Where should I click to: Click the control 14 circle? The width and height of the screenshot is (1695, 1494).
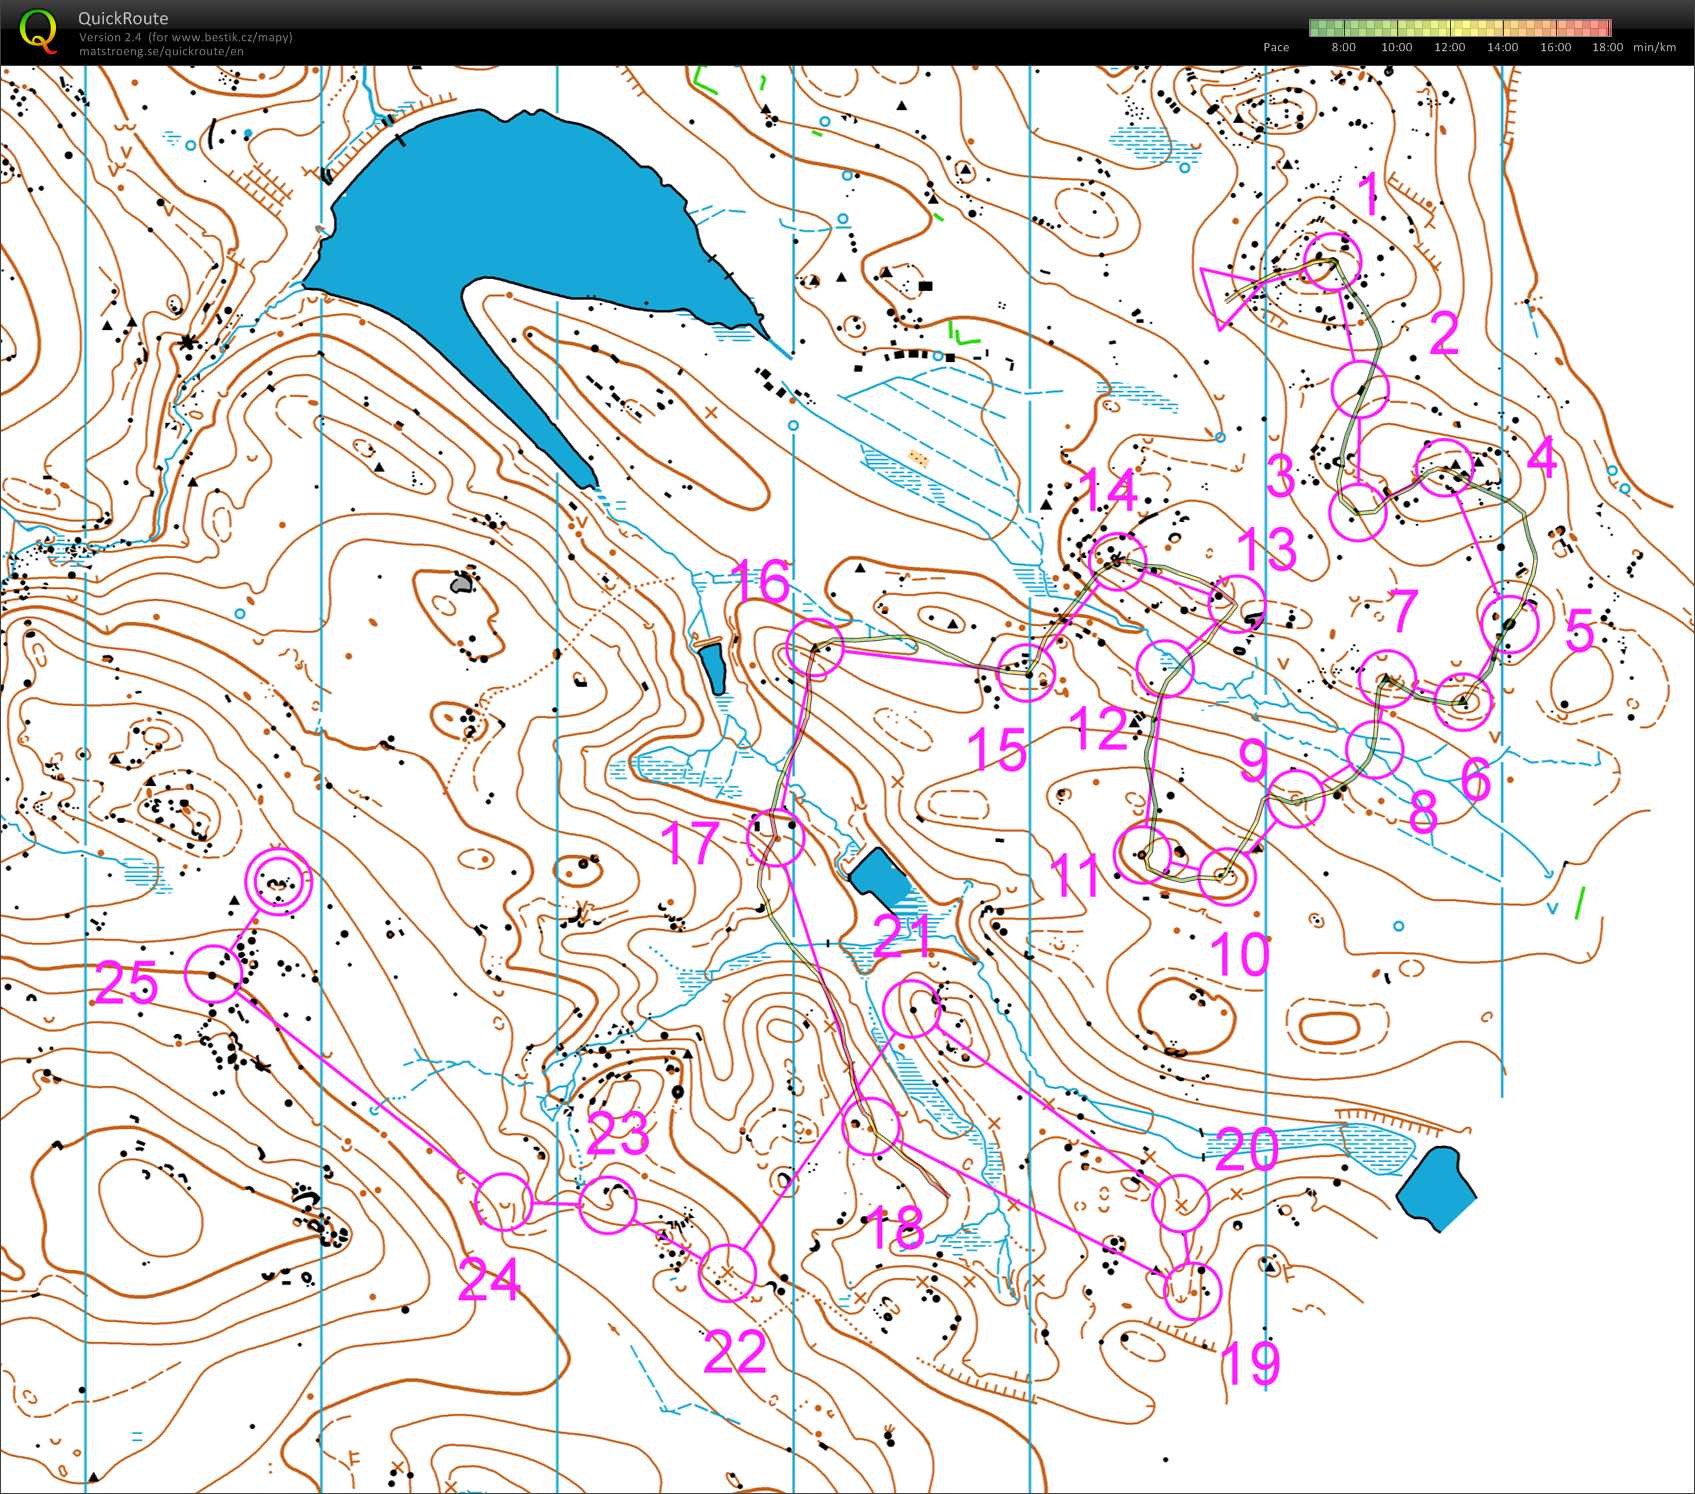click(1117, 561)
